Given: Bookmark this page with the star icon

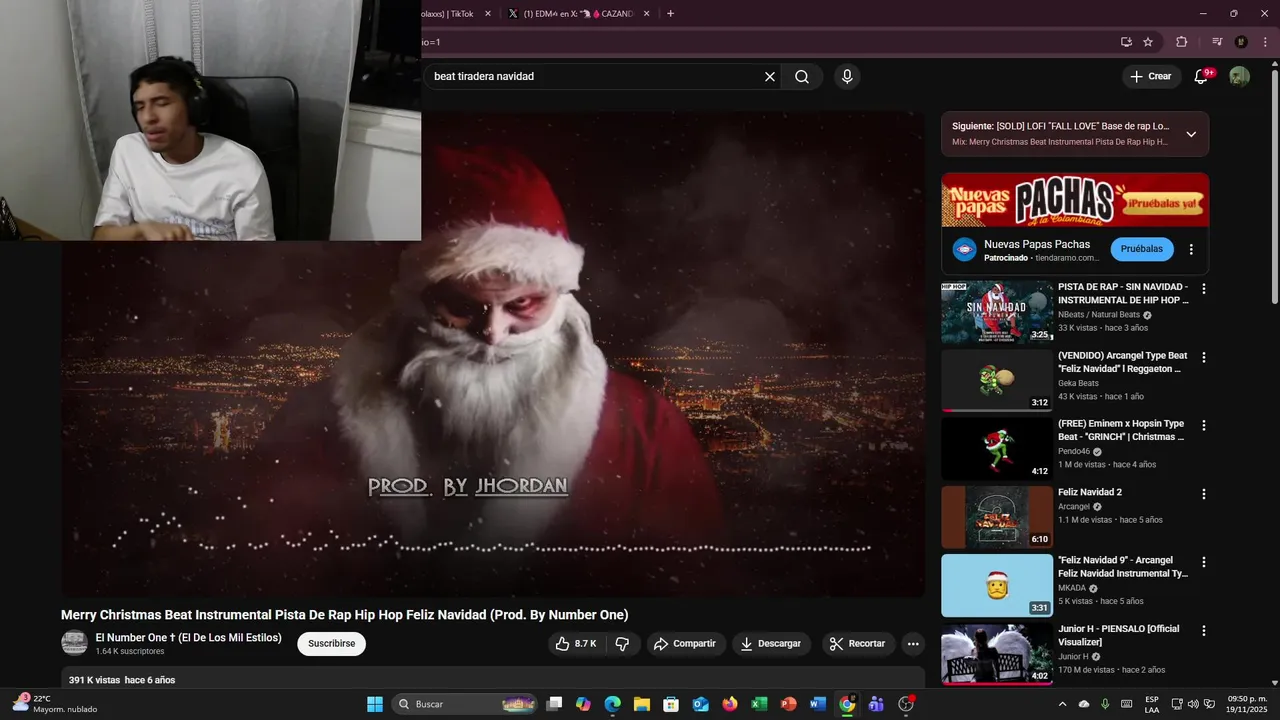Looking at the screenshot, I should (x=1148, y=42).
